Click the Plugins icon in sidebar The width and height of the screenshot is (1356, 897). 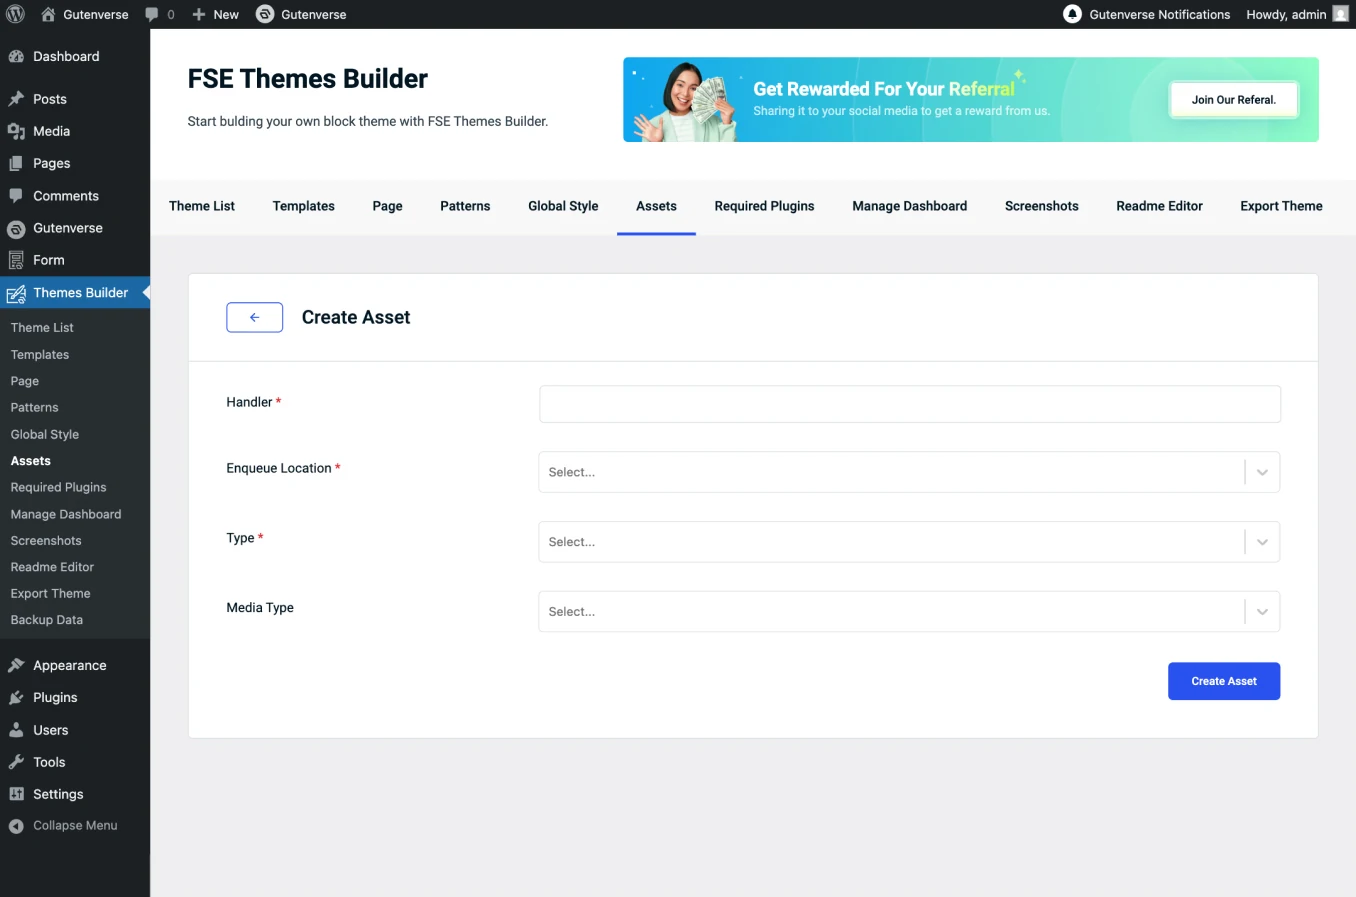coord(16,698)
